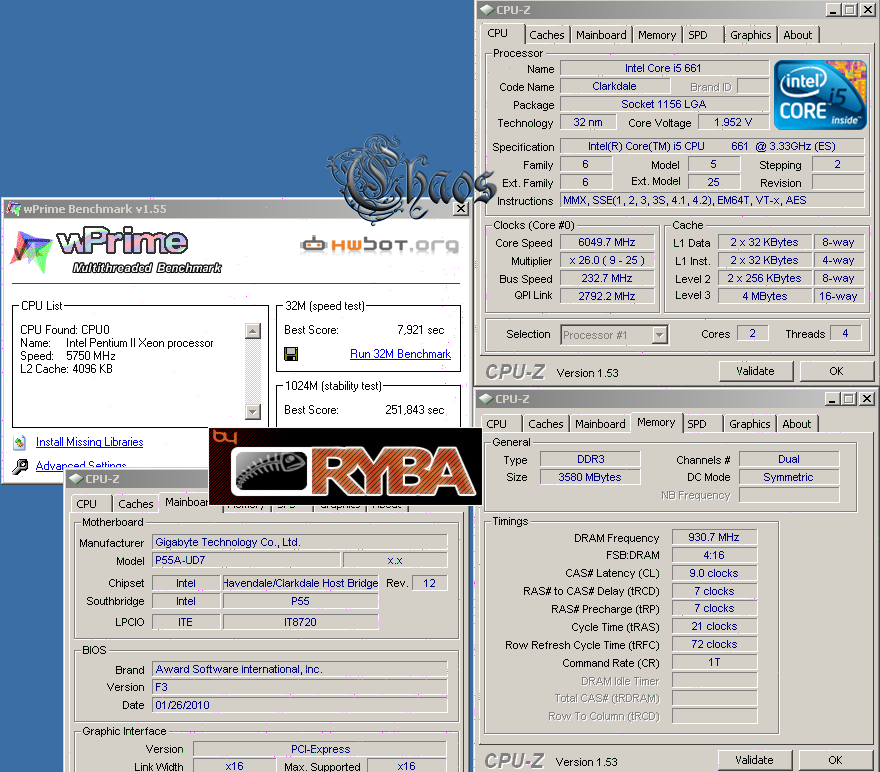Close the wPrime Benchmark window

460,209
